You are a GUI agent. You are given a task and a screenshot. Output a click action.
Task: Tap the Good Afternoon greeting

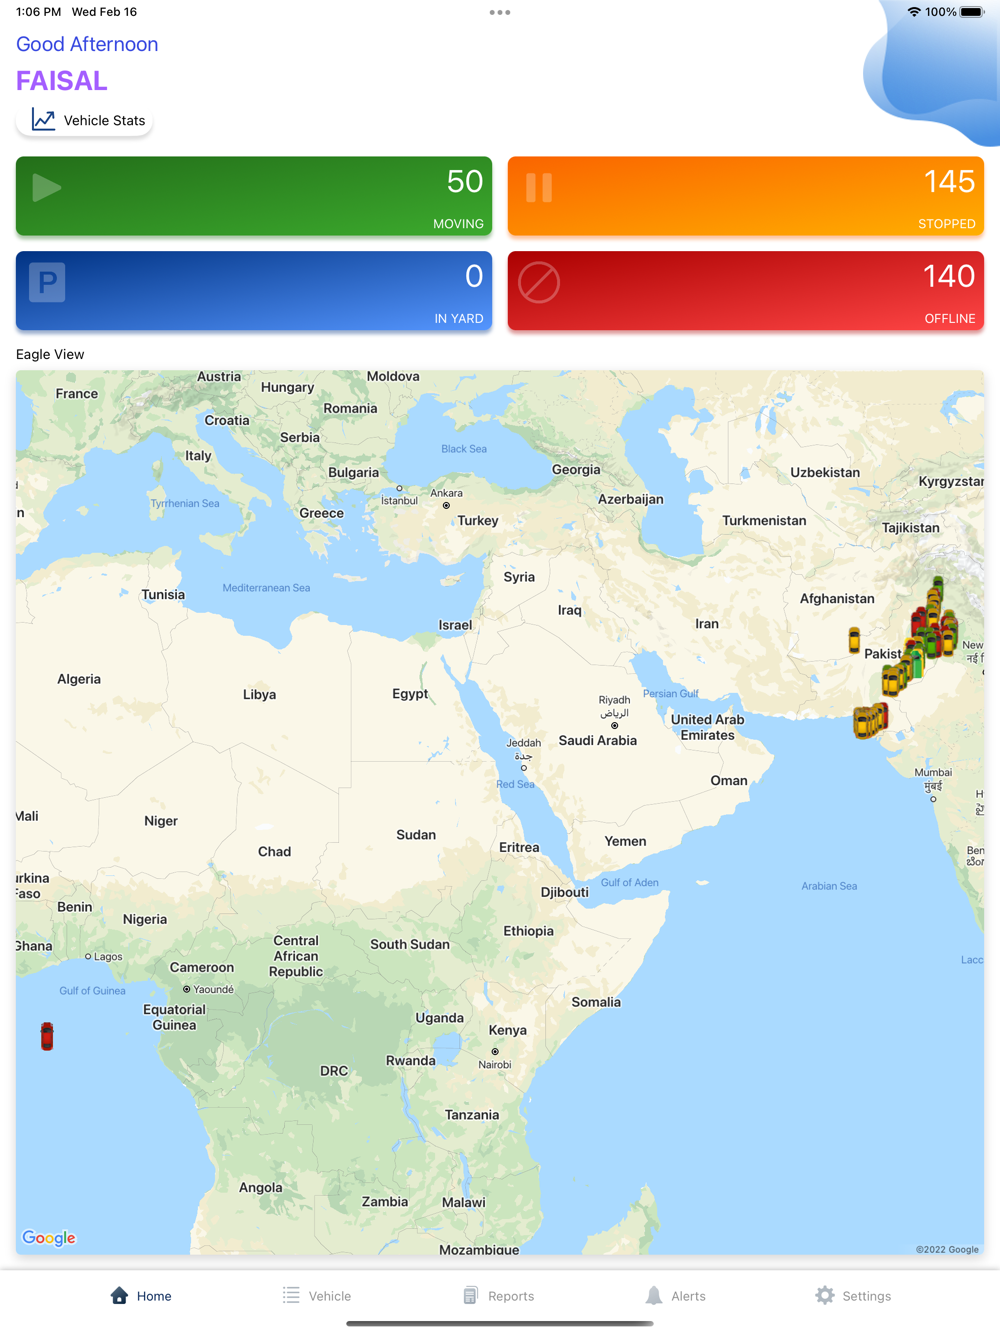point(87,44)
